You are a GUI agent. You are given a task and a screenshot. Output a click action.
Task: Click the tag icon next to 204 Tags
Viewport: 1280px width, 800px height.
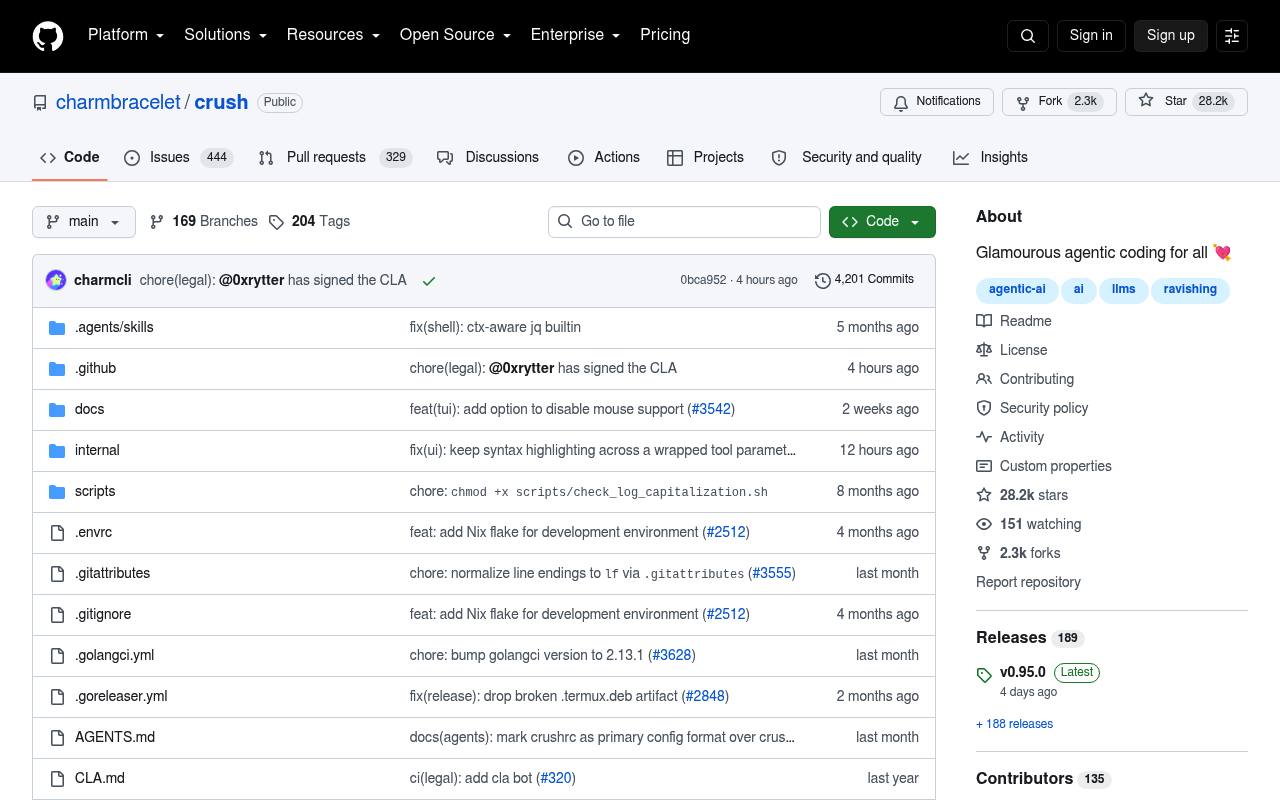click(277, 222)
